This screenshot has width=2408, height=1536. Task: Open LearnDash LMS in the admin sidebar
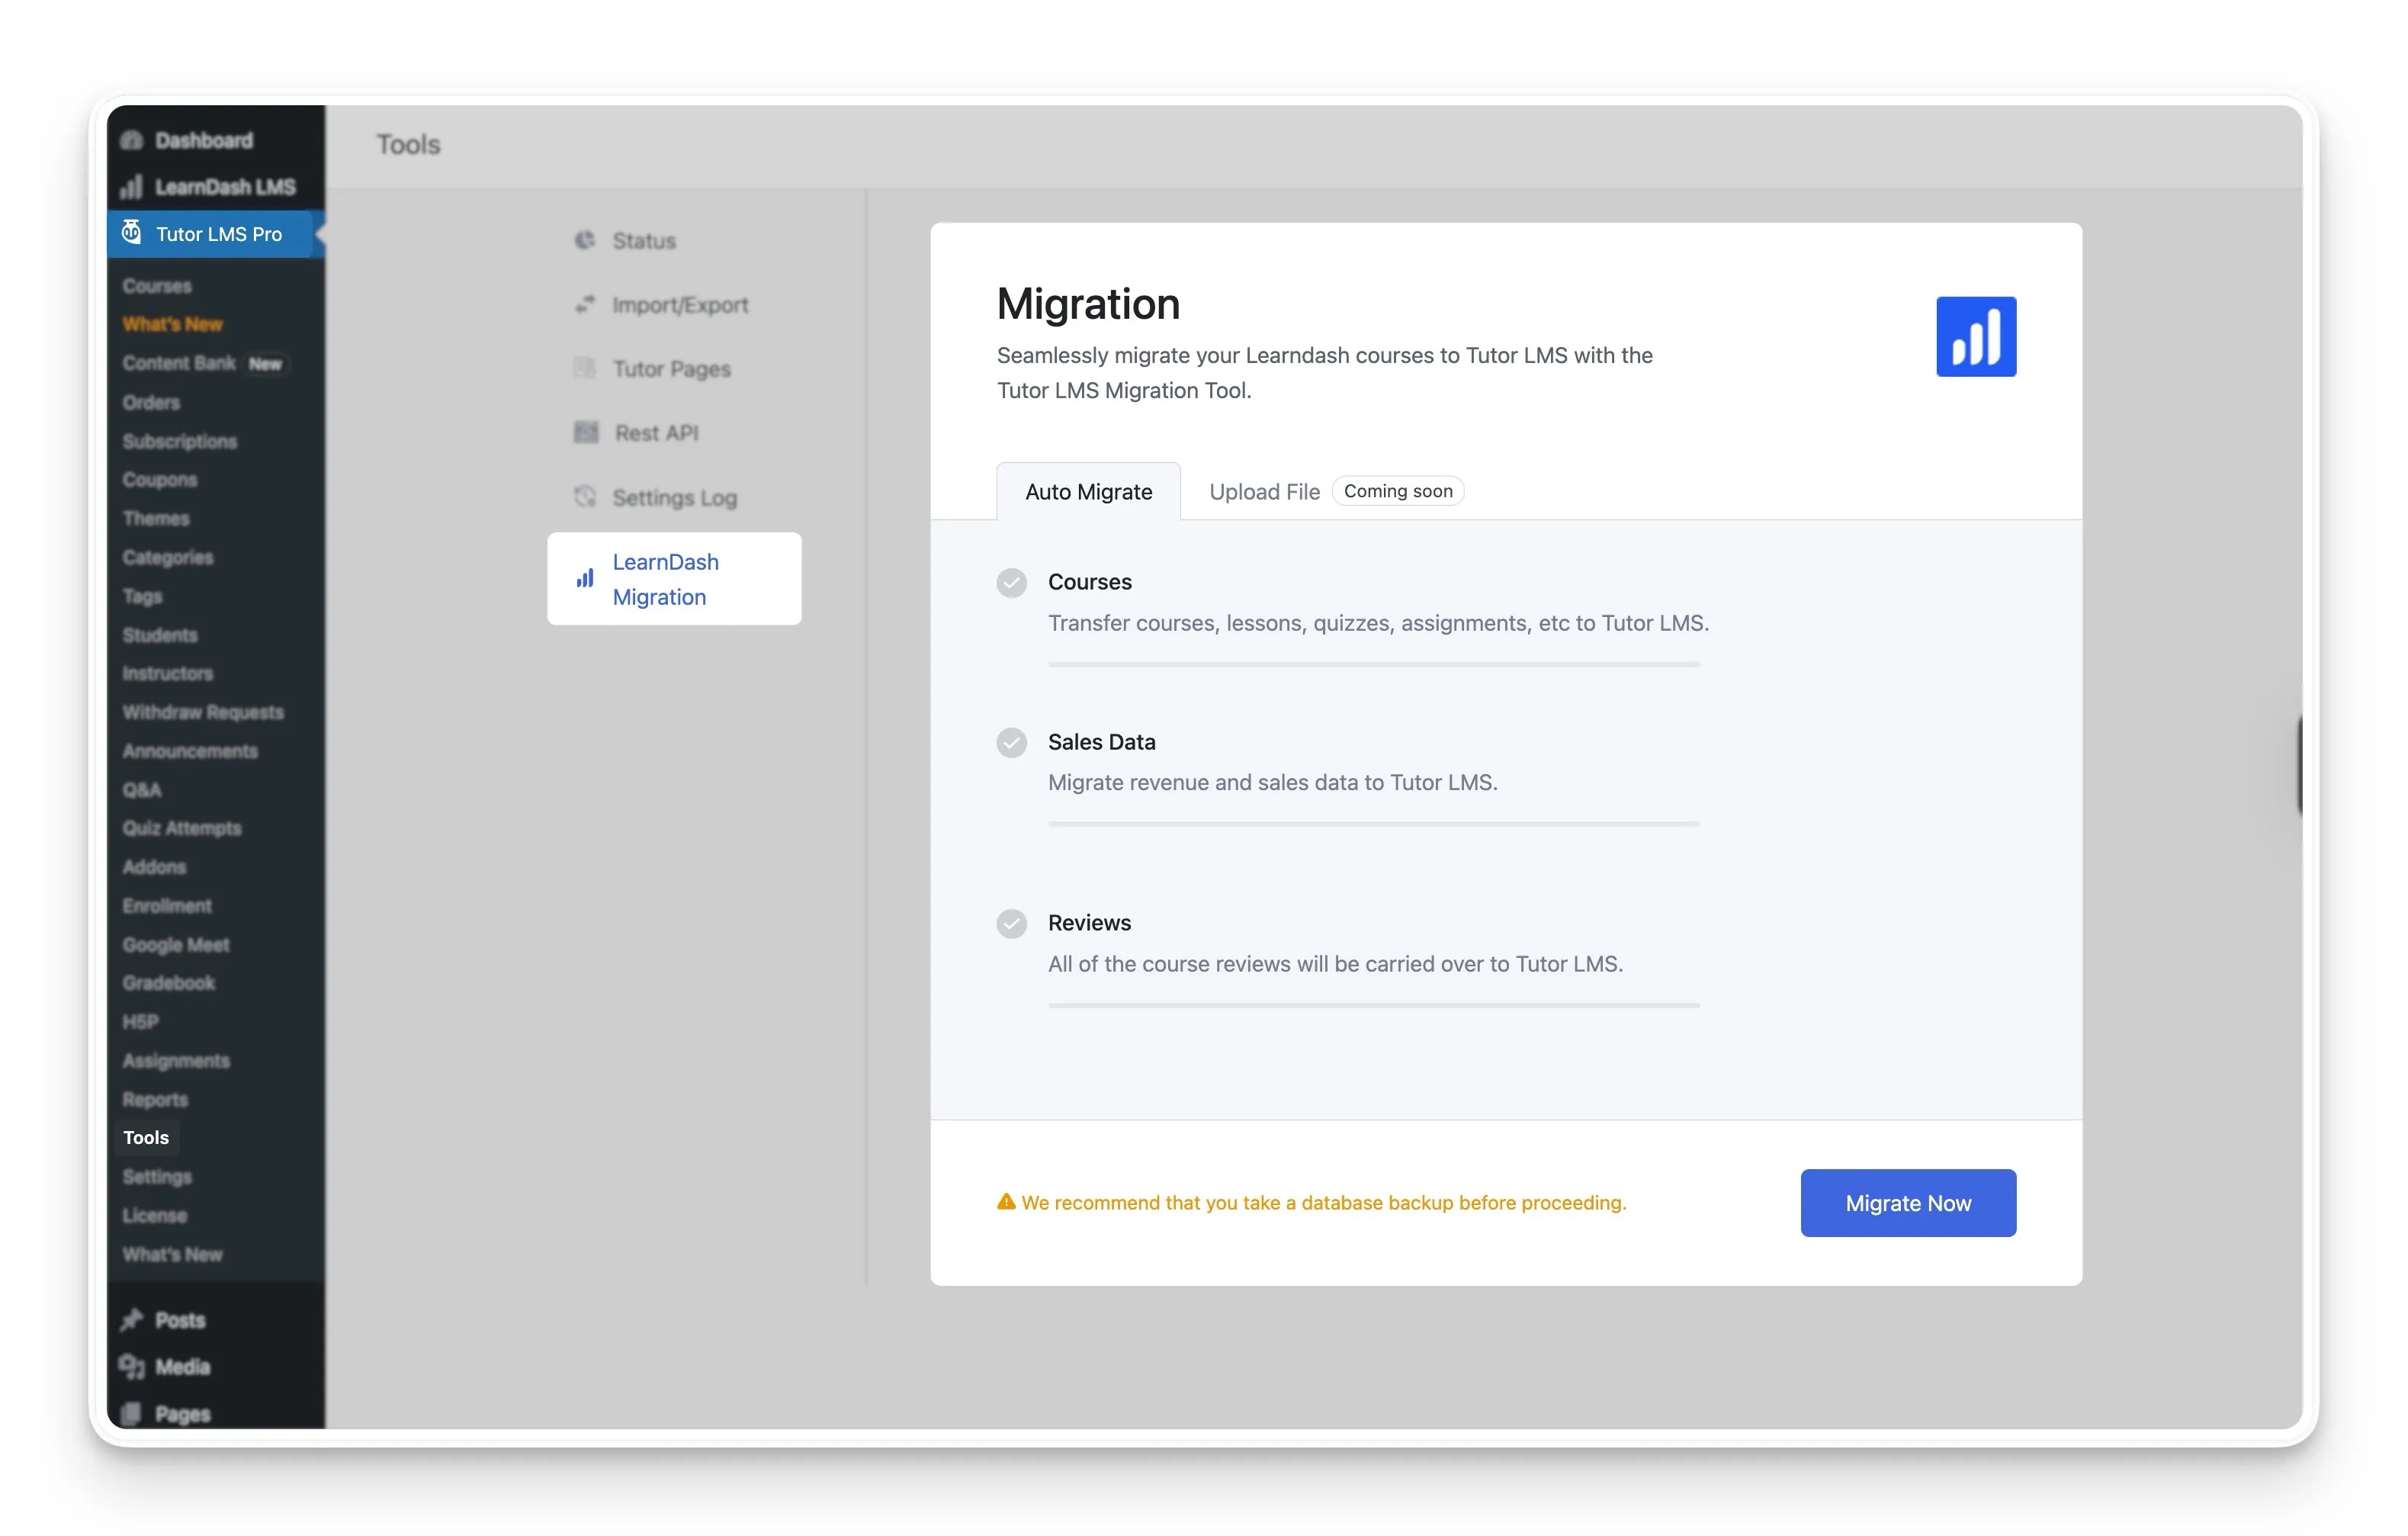(x=224, y=187)
